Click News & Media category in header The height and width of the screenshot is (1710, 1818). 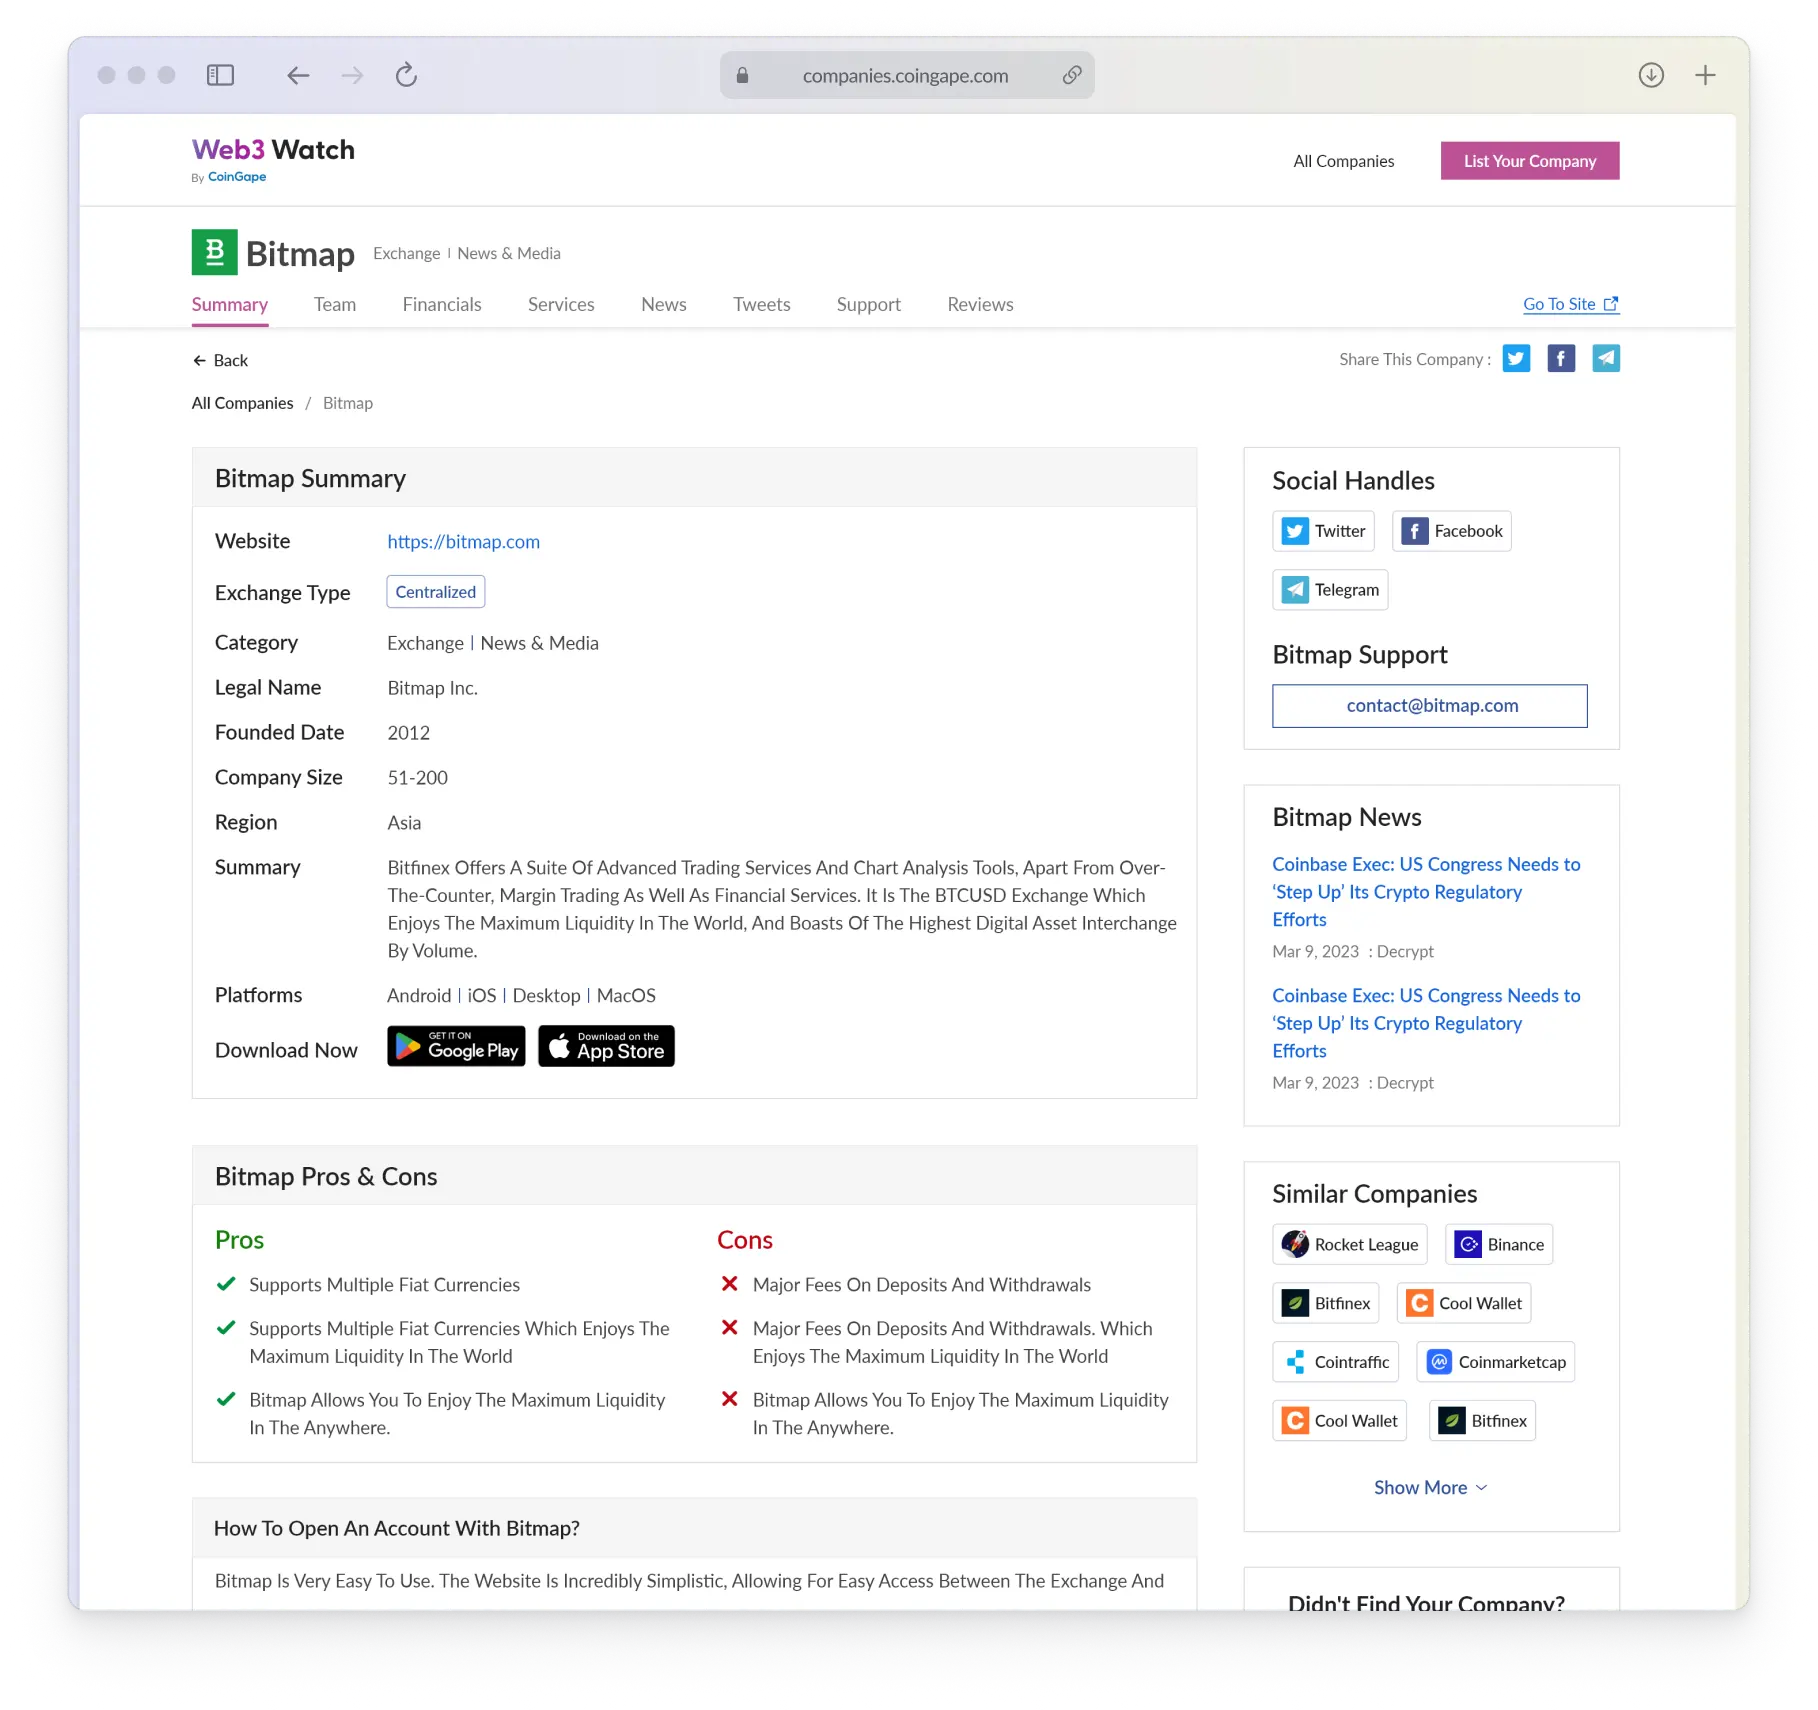point(509,253)
